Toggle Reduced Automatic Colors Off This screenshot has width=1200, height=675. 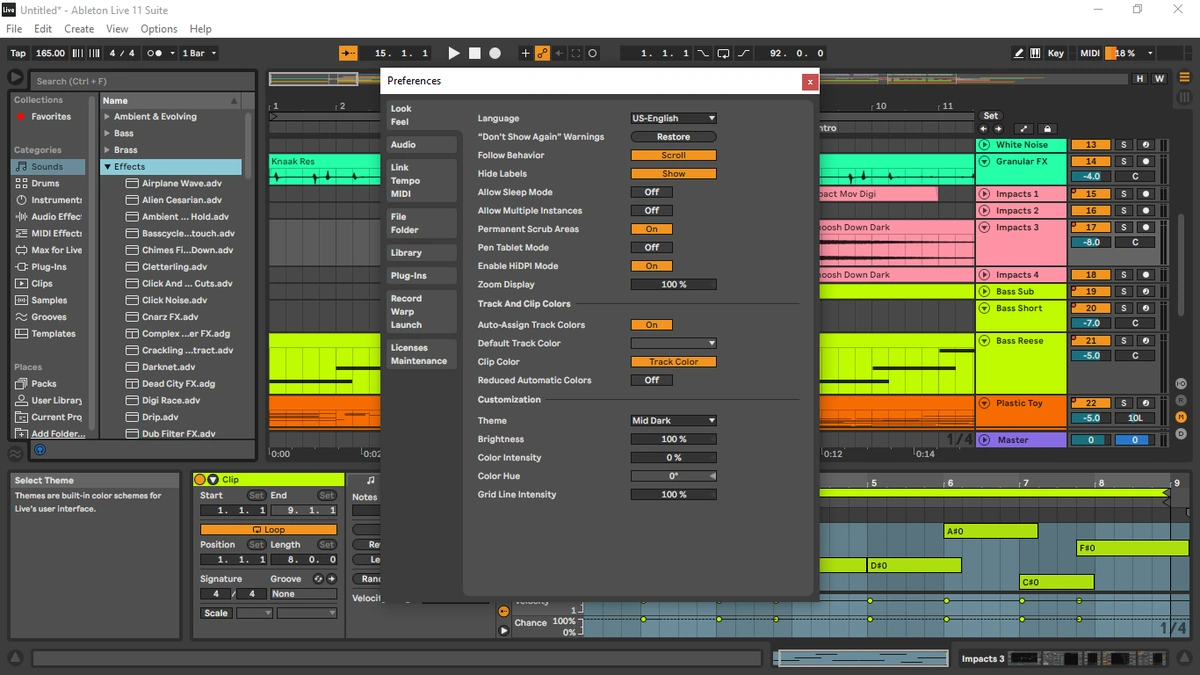[652, 380]
